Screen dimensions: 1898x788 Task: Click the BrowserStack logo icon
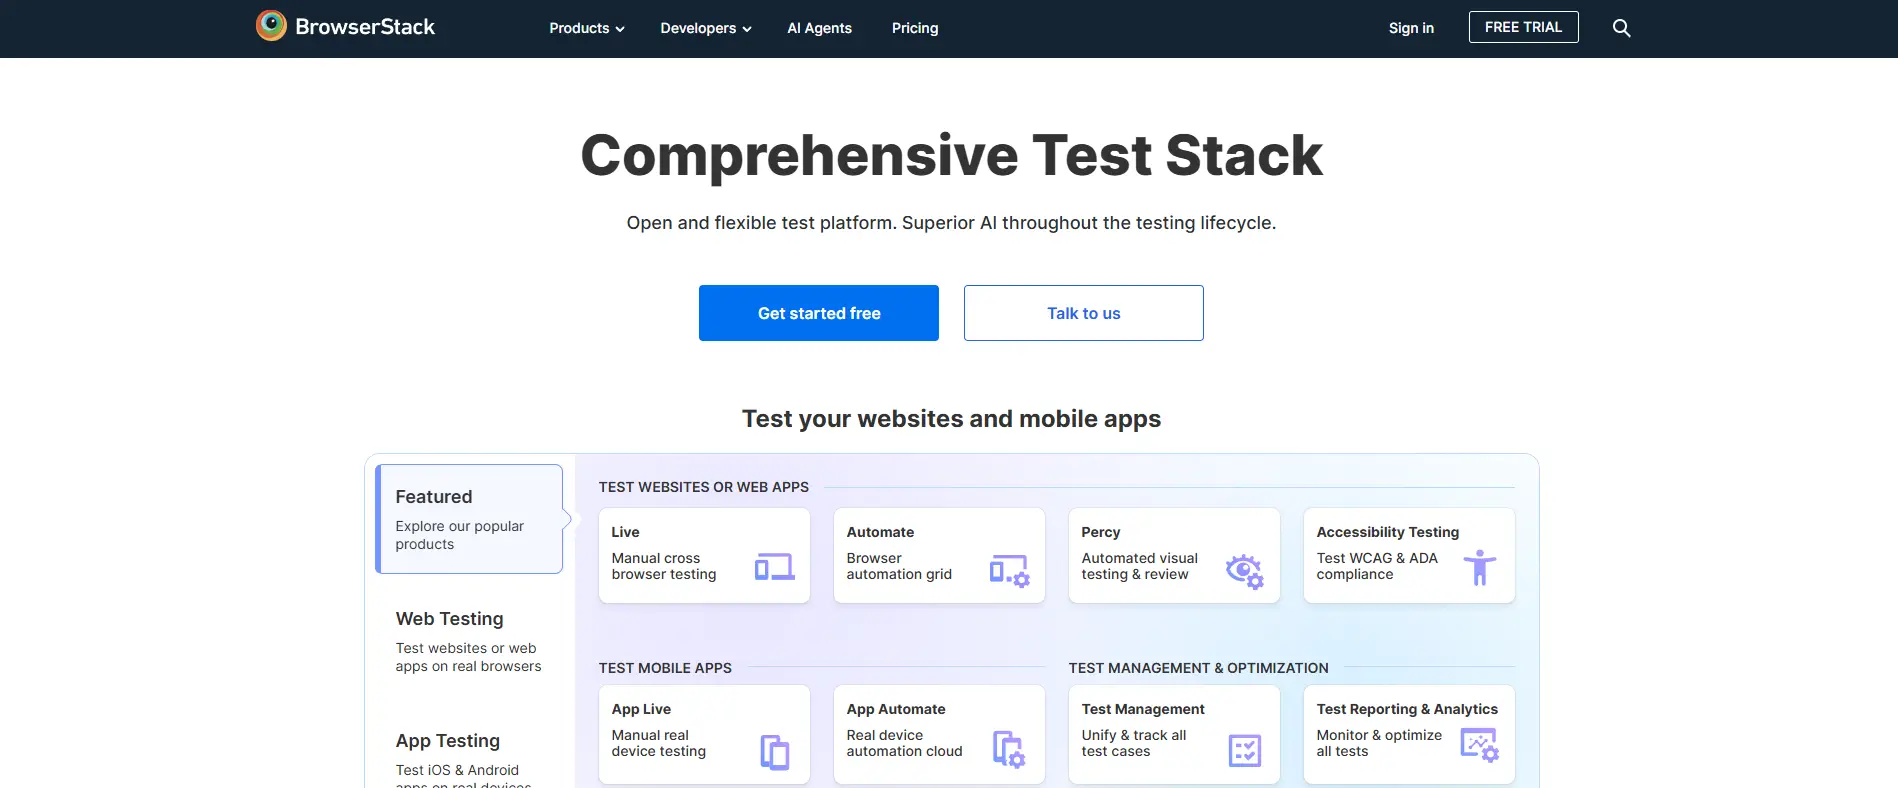tap(271, 26)
